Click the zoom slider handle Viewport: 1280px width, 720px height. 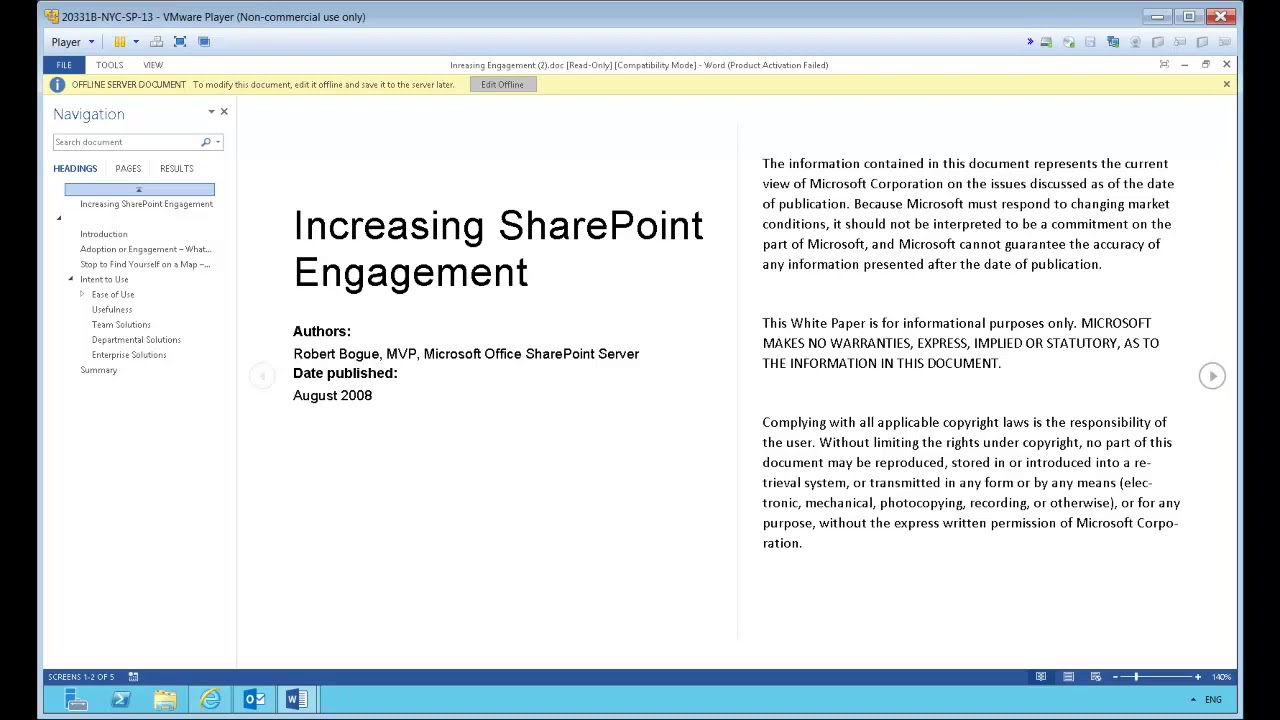(1136, 677)
